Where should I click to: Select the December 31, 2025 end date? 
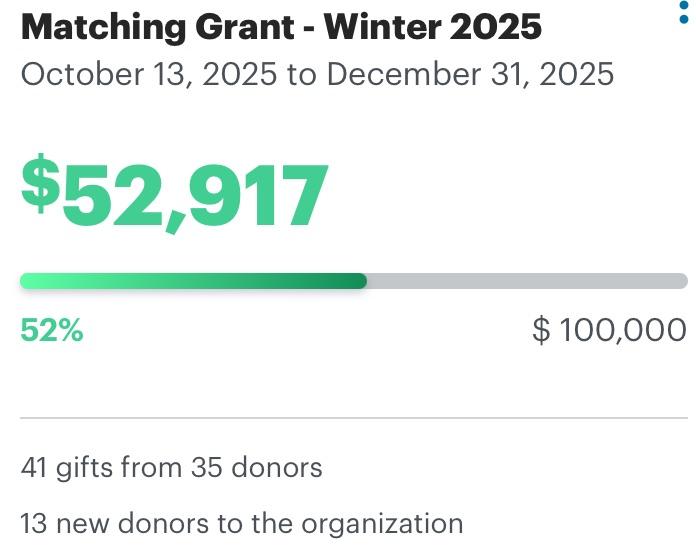click(470, 74)
